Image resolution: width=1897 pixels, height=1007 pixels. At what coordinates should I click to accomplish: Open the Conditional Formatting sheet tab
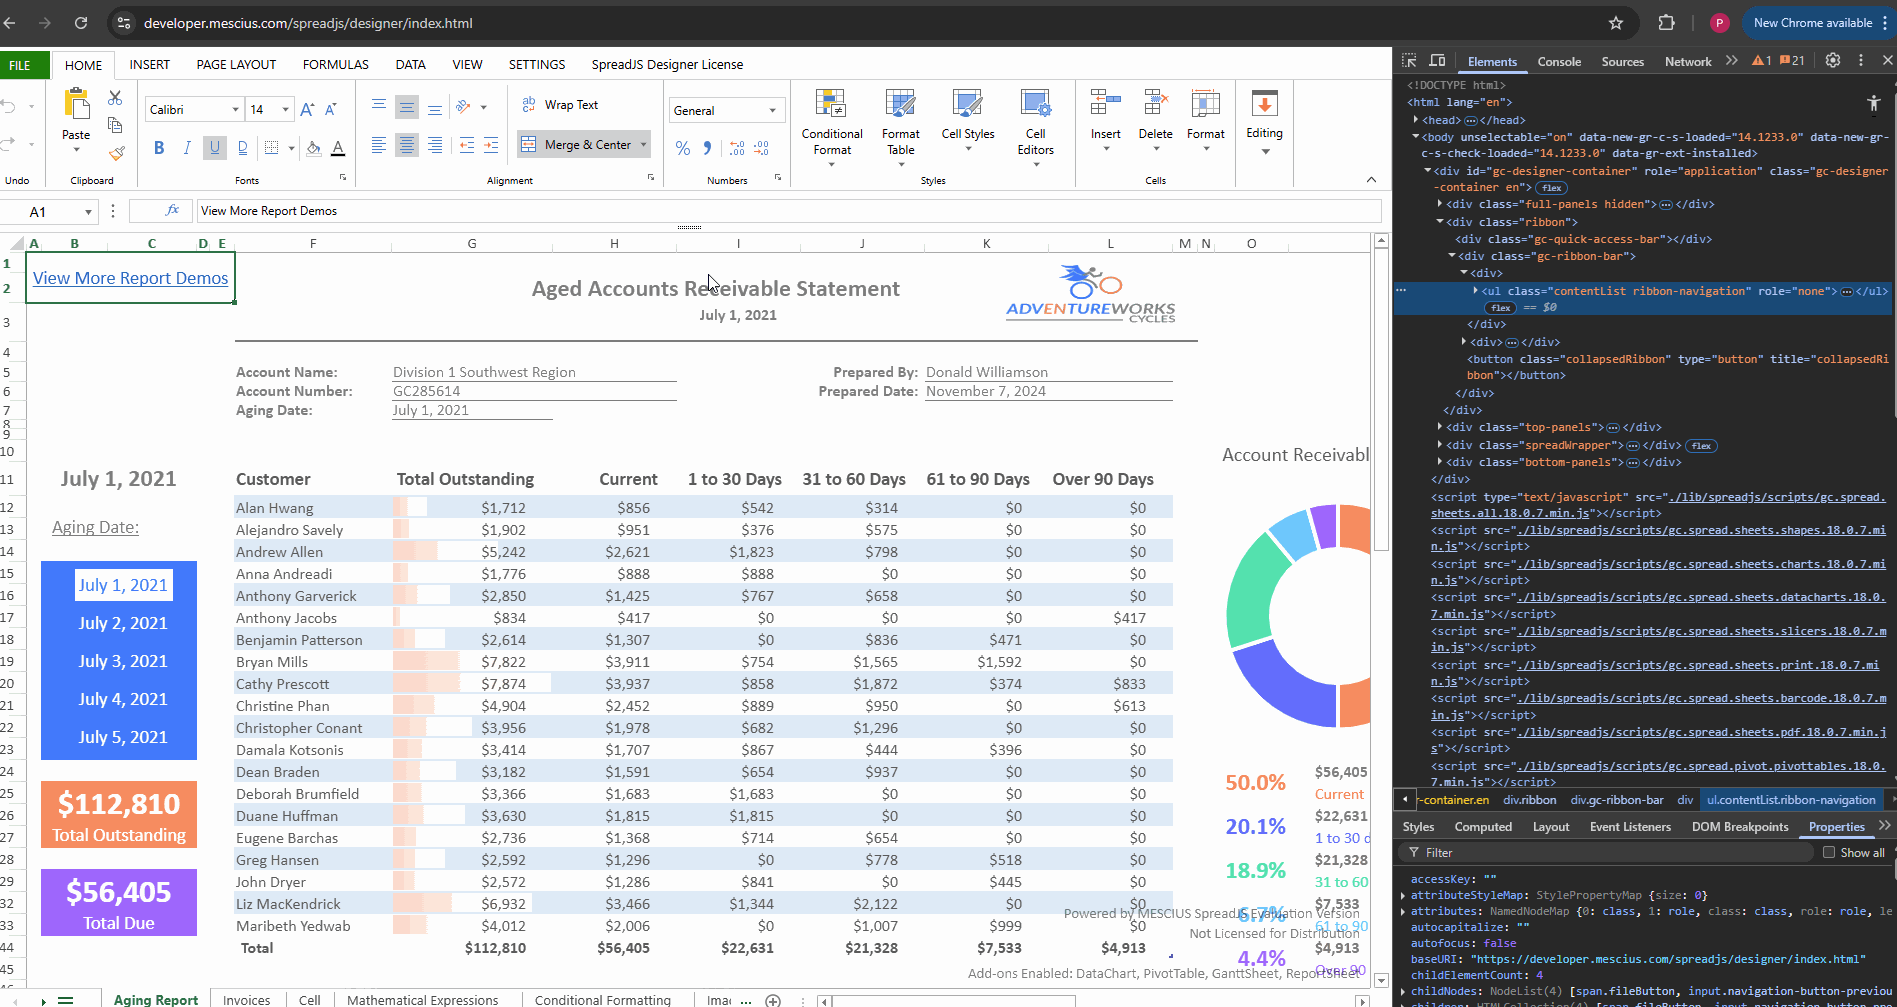(603, 1000)
